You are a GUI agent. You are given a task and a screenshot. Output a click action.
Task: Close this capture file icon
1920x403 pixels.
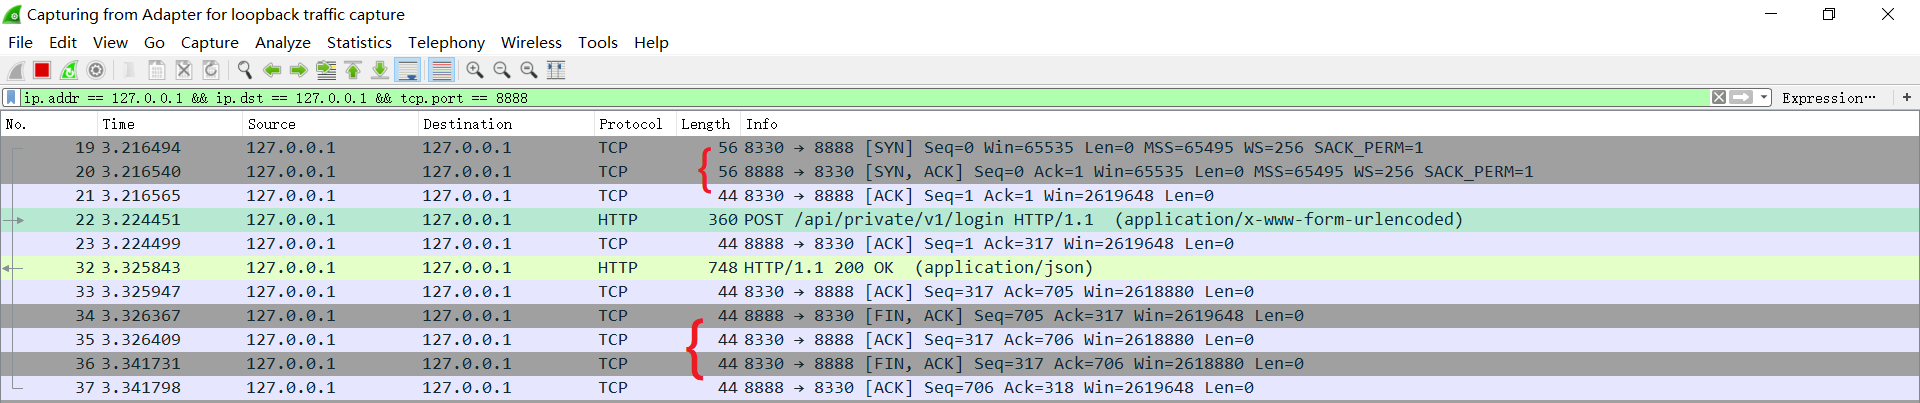[x=184, y=70]
